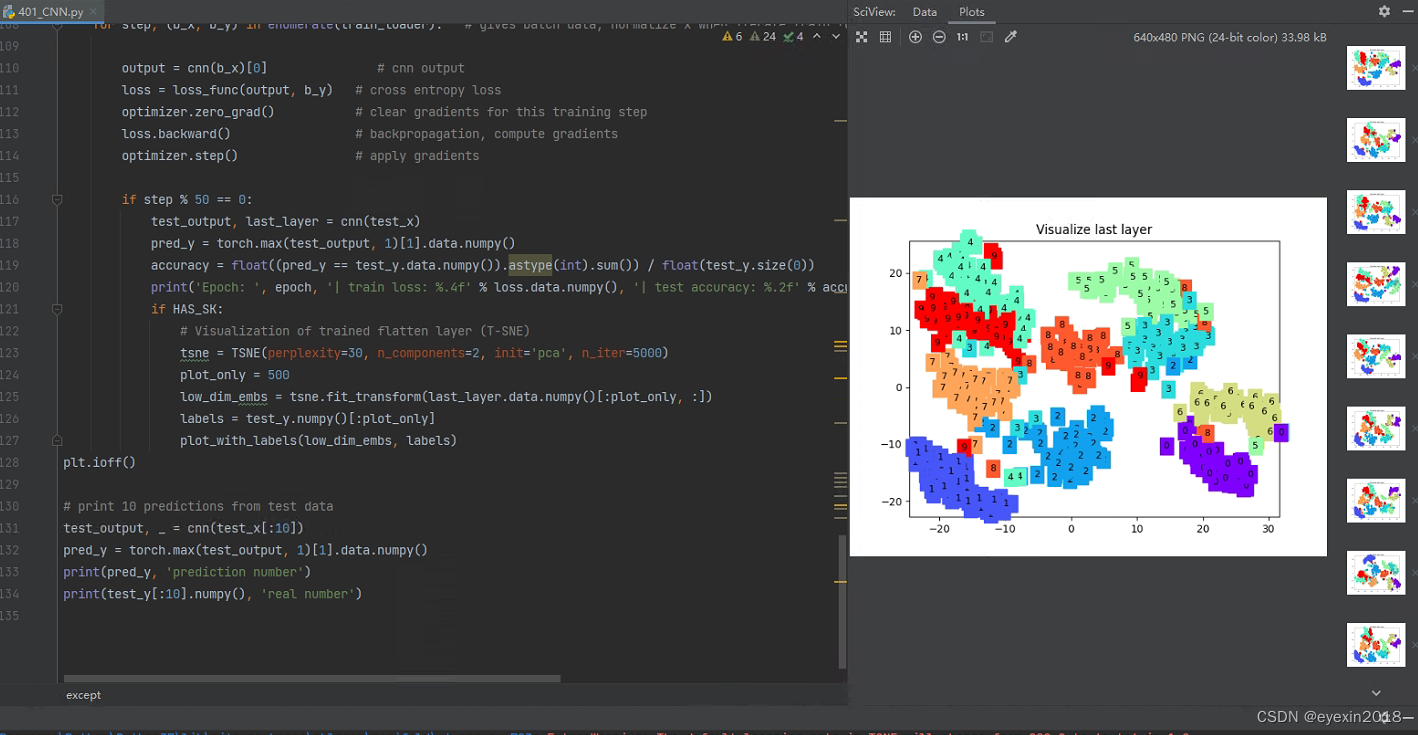The width and height of the screenshot is (1418, 735).
Task: Click 'loss.backward()' in the code
Action: (x=176, y=134)
